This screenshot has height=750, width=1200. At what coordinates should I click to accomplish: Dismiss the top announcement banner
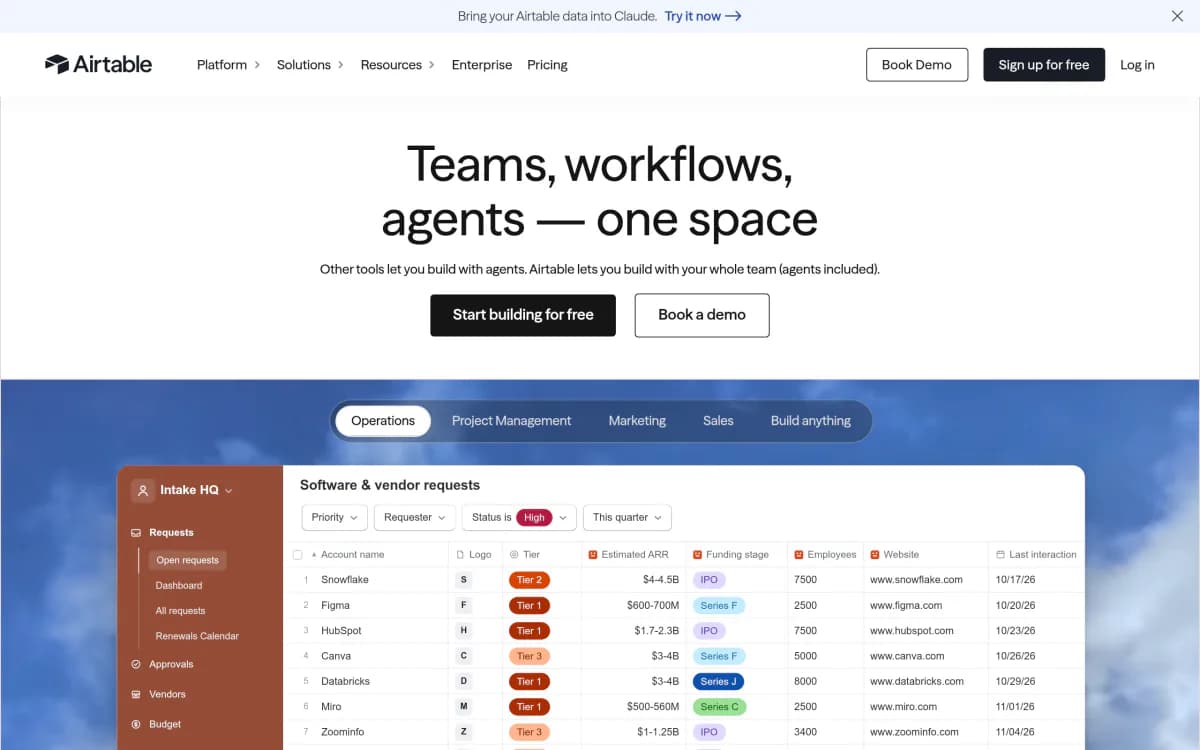(x=1177, y=16)
